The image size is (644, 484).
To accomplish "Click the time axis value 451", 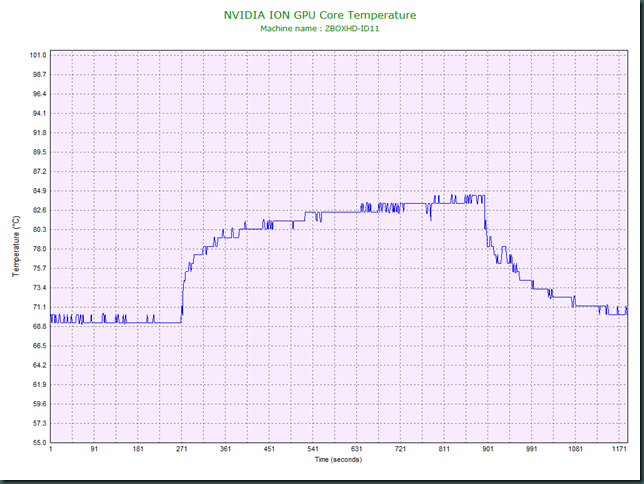I will tap(269, 449).
